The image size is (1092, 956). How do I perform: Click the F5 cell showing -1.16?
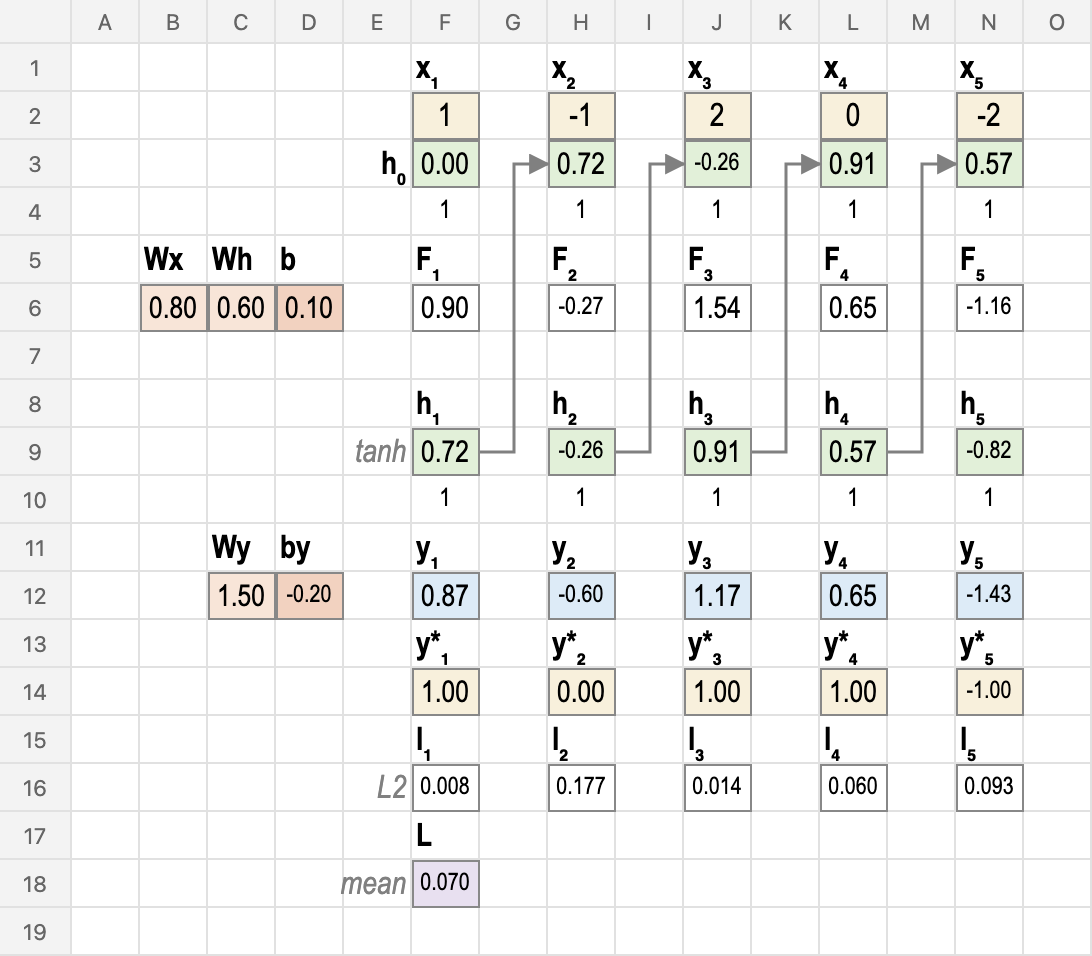pyautogui.click(x=989, y=308)
